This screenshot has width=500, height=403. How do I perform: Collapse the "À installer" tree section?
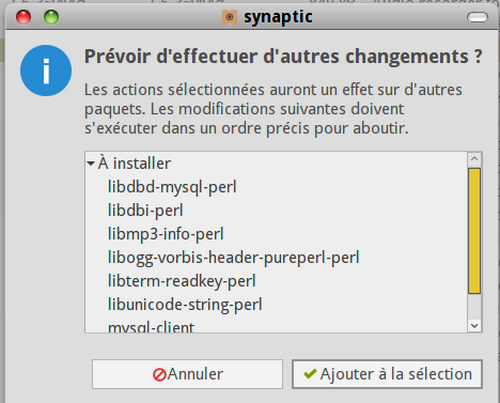click(x=91, y=164)
